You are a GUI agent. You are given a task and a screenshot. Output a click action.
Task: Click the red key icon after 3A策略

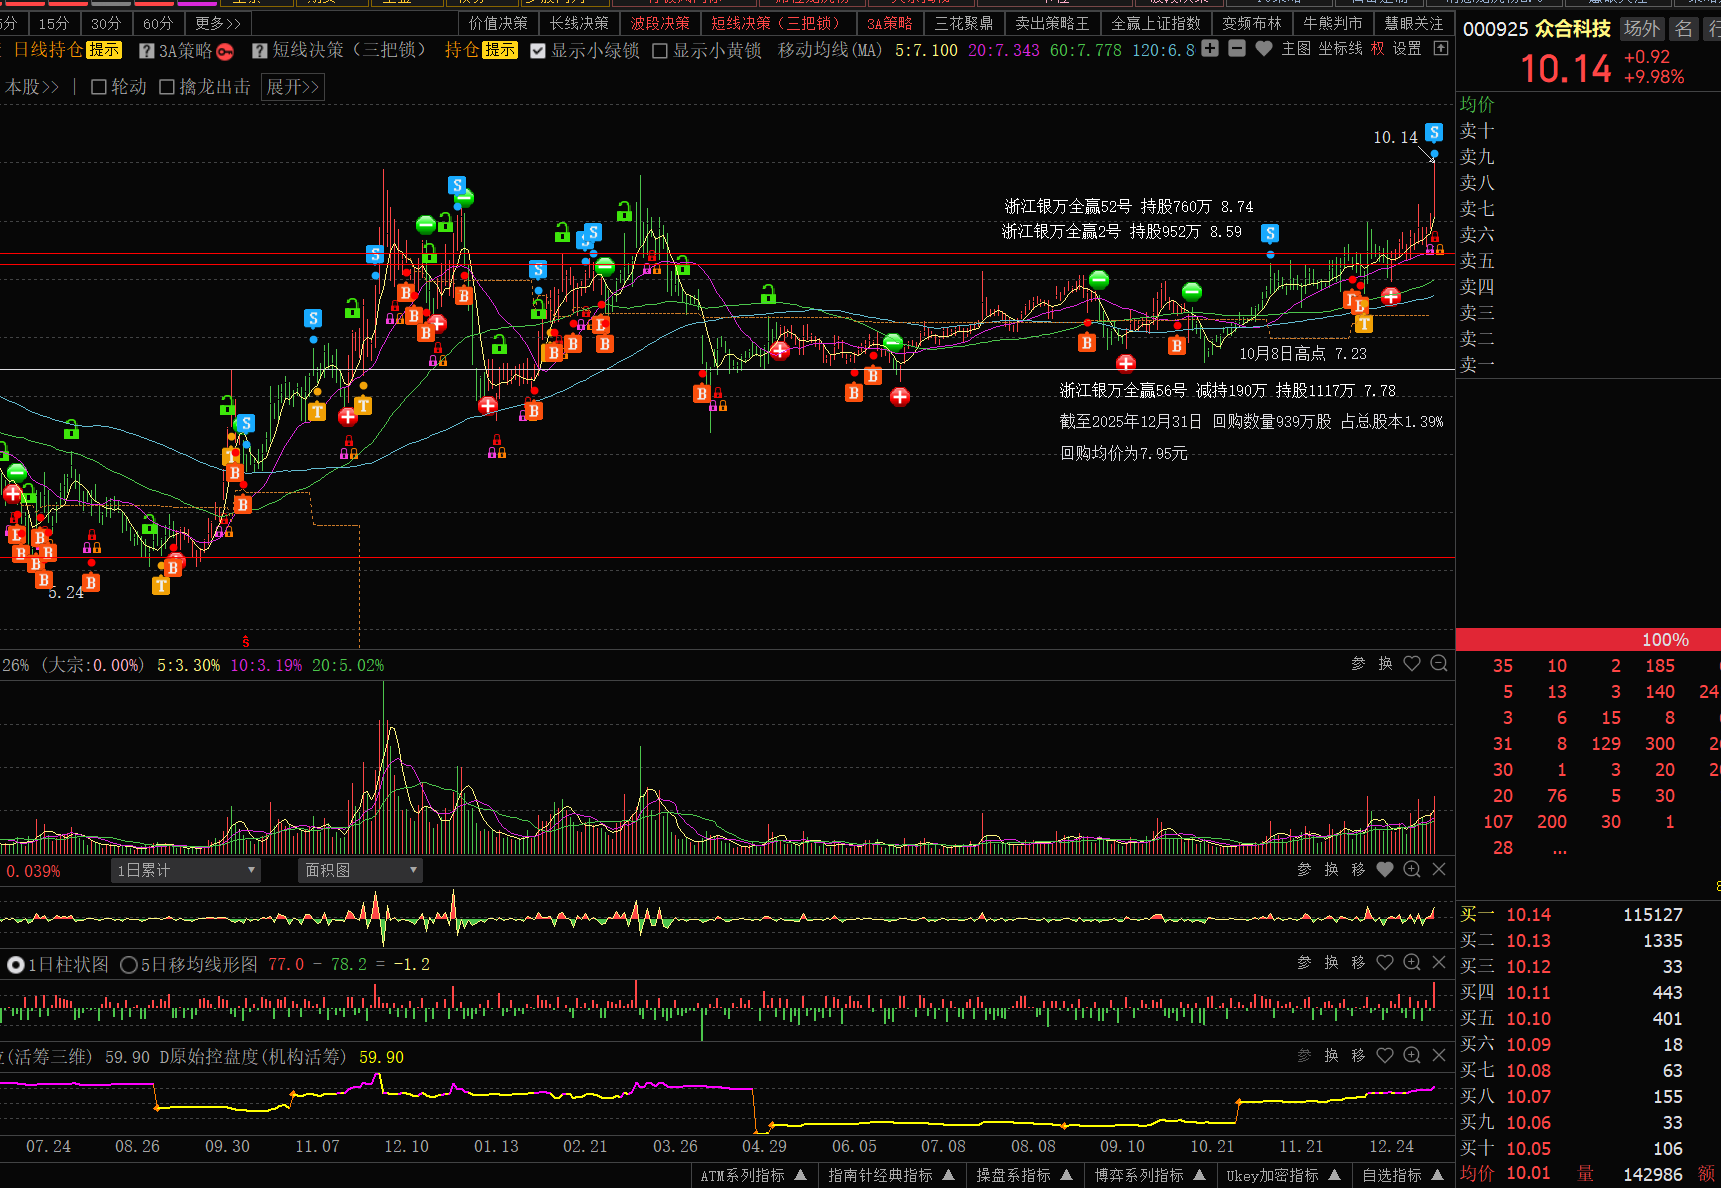click(x=225, y=51)
